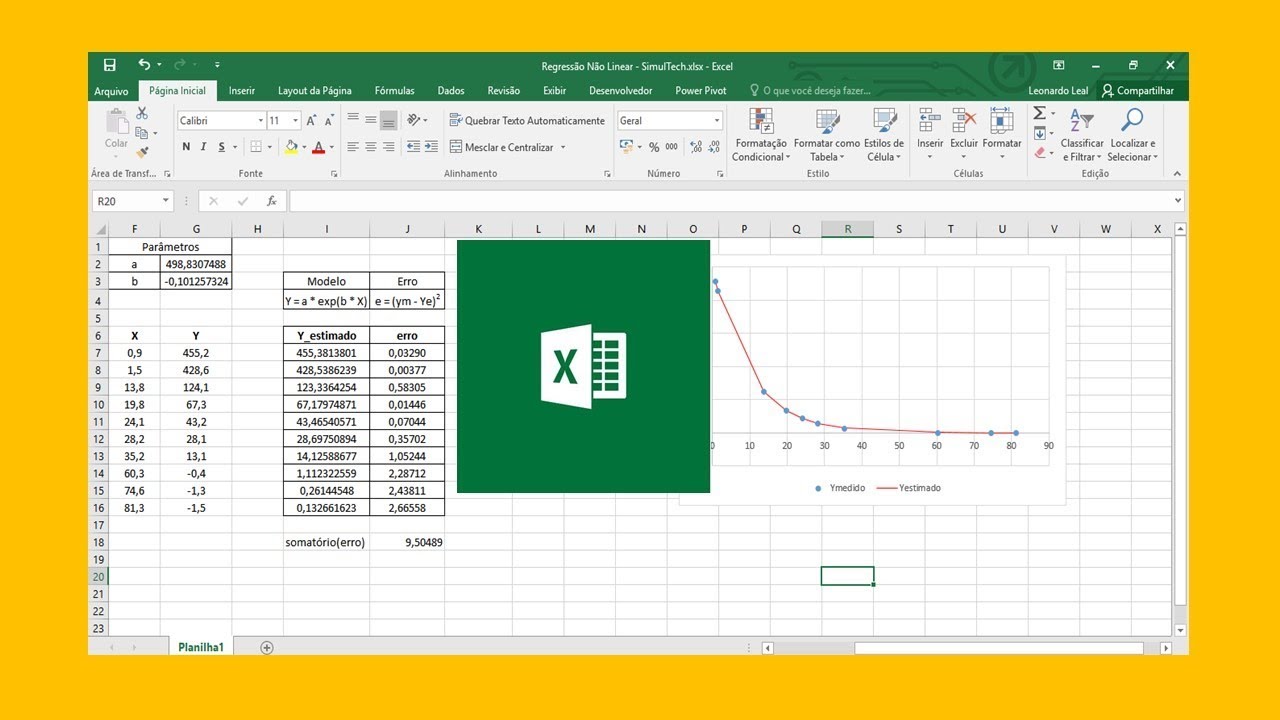This screenshot has width=1280, height=720.
Task: Undo the last action
Action: coord(144,65)
